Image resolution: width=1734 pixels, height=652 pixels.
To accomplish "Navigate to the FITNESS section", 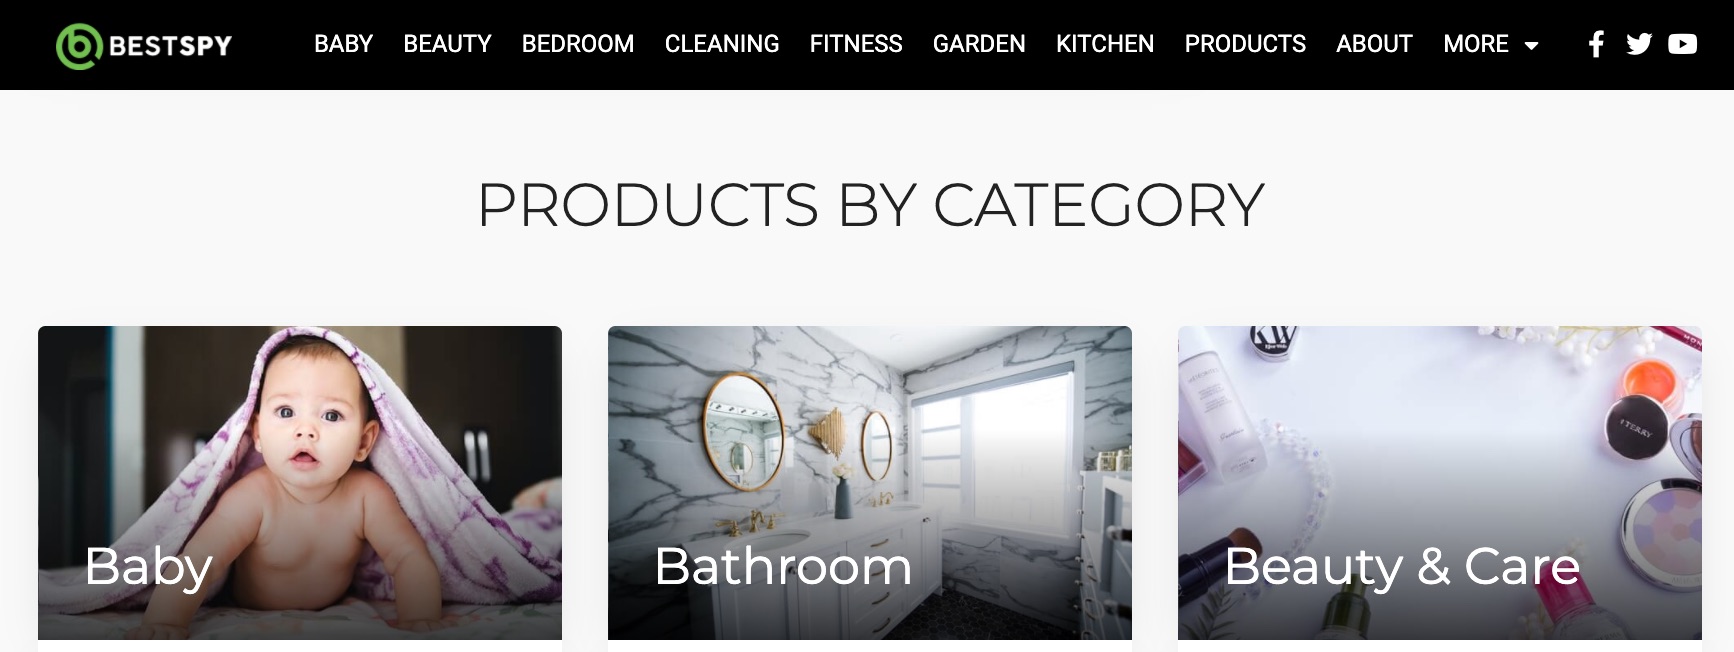I will (856, 44).
